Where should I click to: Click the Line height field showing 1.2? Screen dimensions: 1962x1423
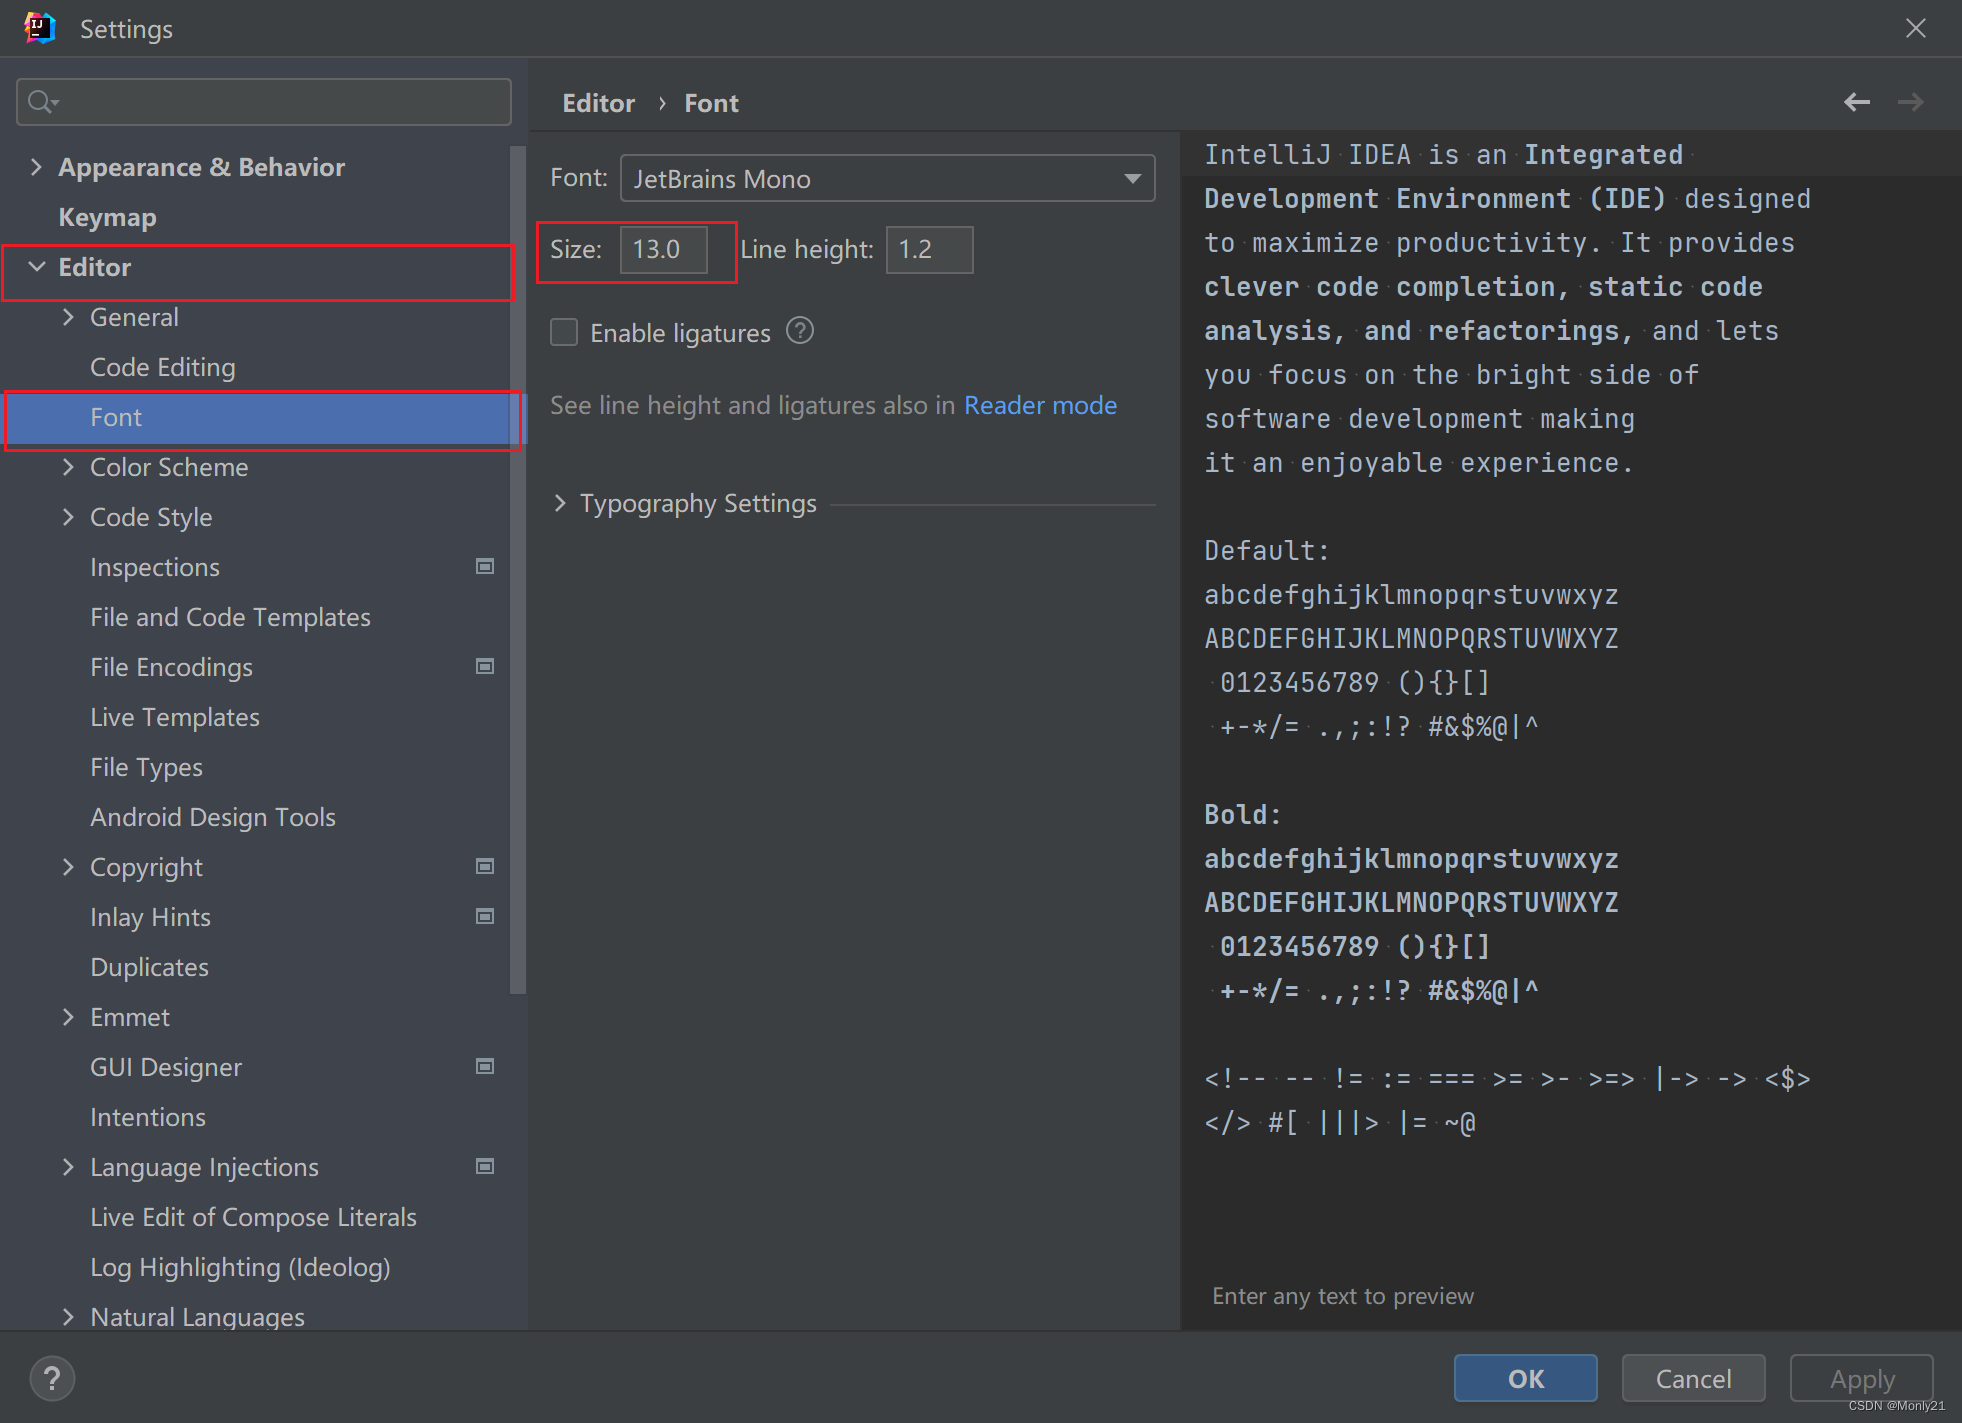coord(929,249)
